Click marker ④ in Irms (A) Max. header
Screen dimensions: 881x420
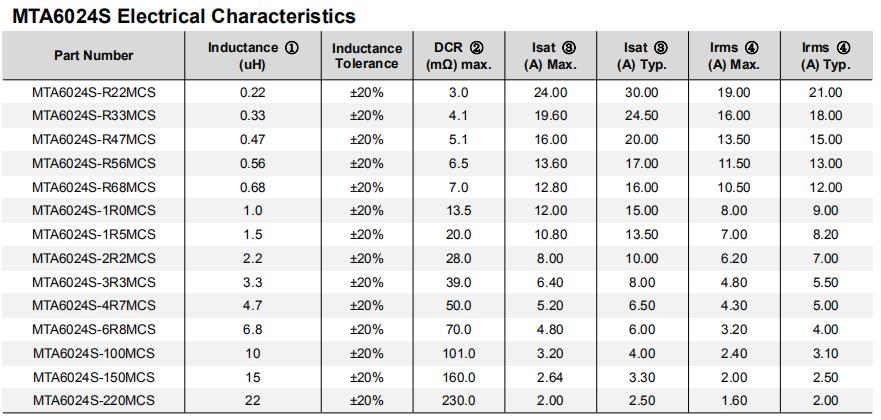click(751, 48)
